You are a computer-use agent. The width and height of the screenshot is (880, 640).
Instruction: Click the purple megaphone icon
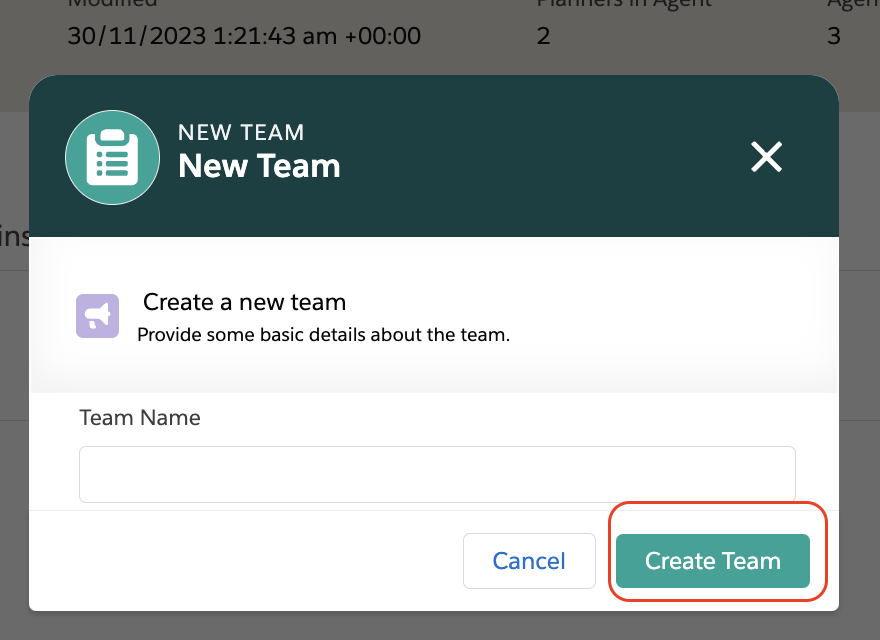pos(98,316)
